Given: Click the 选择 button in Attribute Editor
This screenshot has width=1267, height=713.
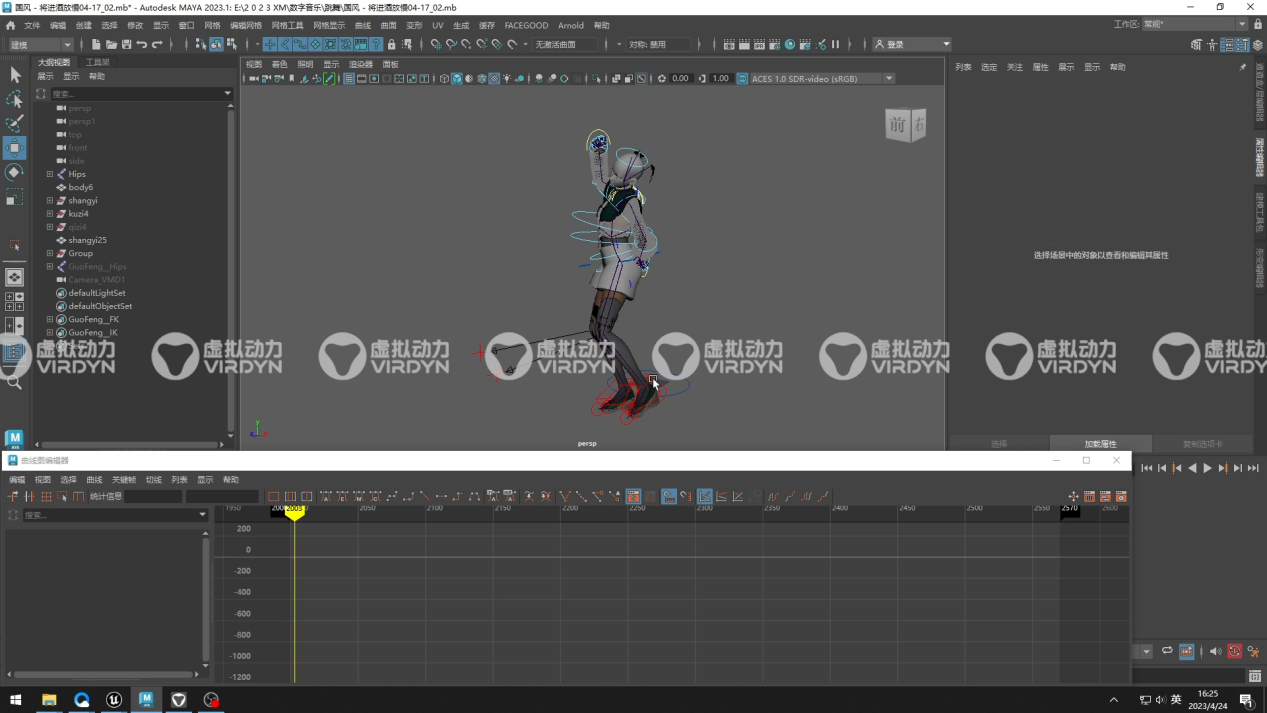Looking at the screenshot, I should tap(998, 443).
